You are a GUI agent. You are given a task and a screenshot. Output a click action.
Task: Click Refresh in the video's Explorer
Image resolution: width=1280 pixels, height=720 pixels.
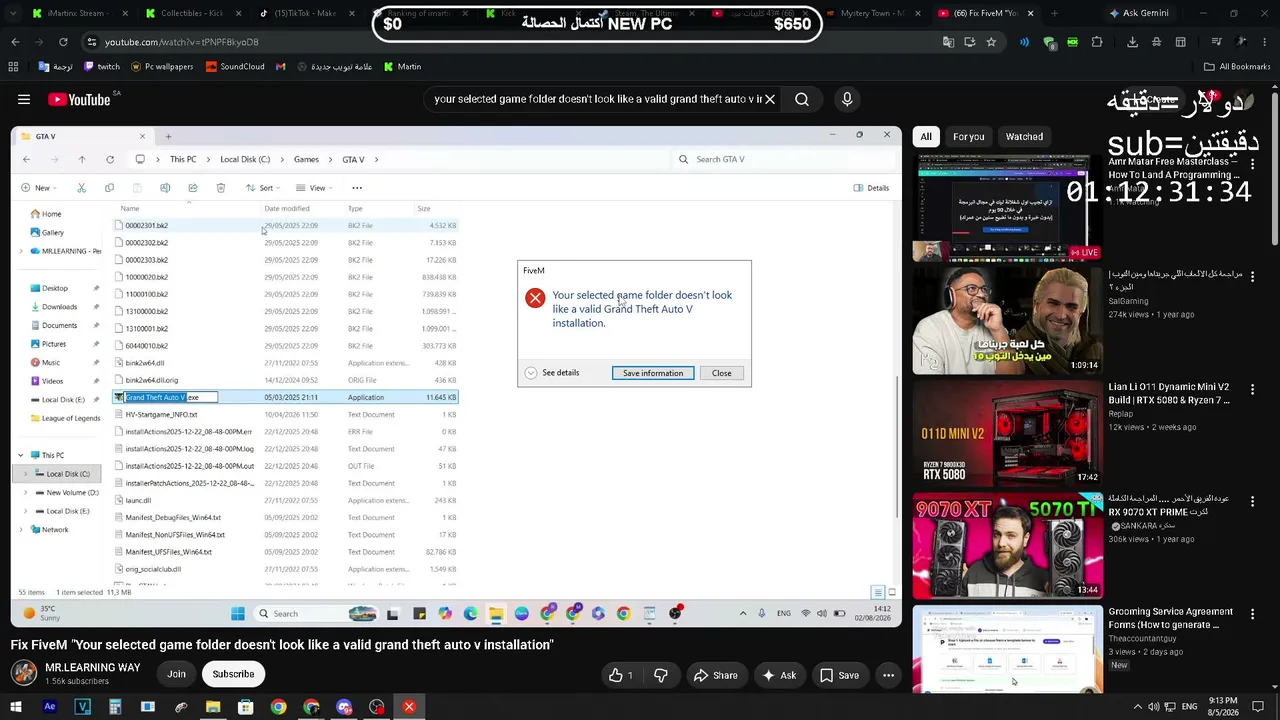(110, 159)
